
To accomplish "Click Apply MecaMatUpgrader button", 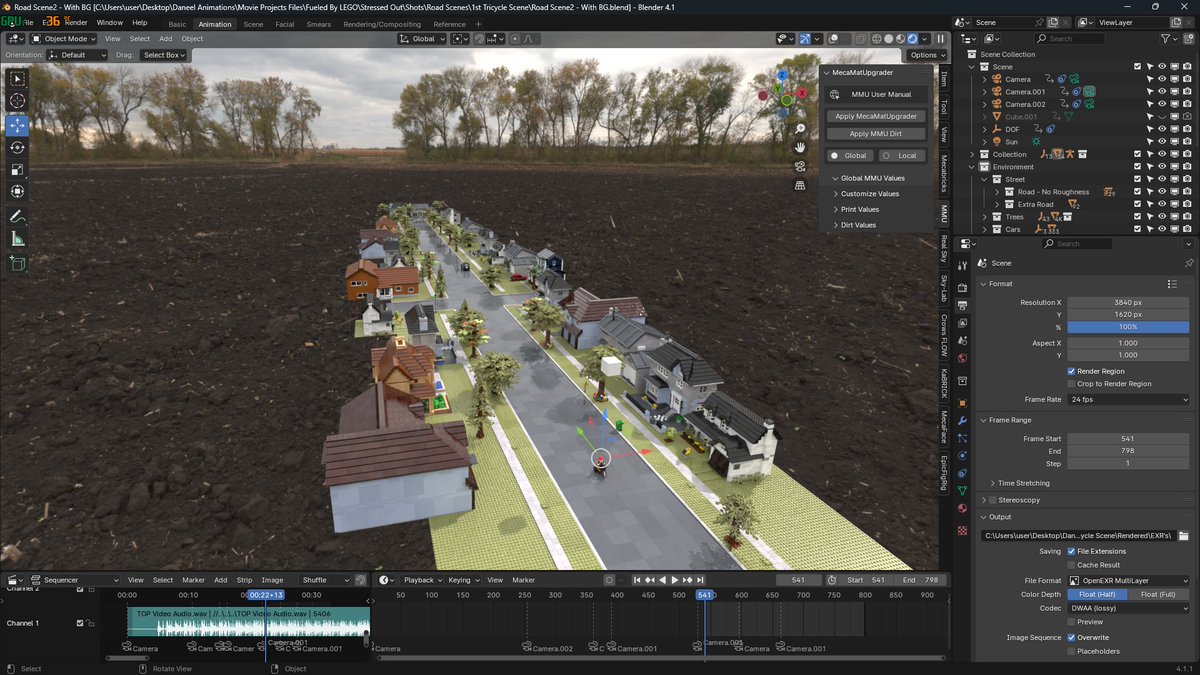I will 876,116.
